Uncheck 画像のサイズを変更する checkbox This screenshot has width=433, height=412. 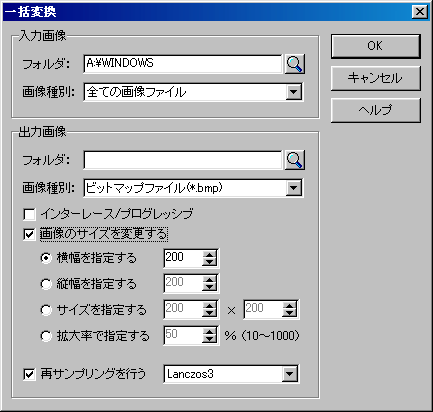29,234
